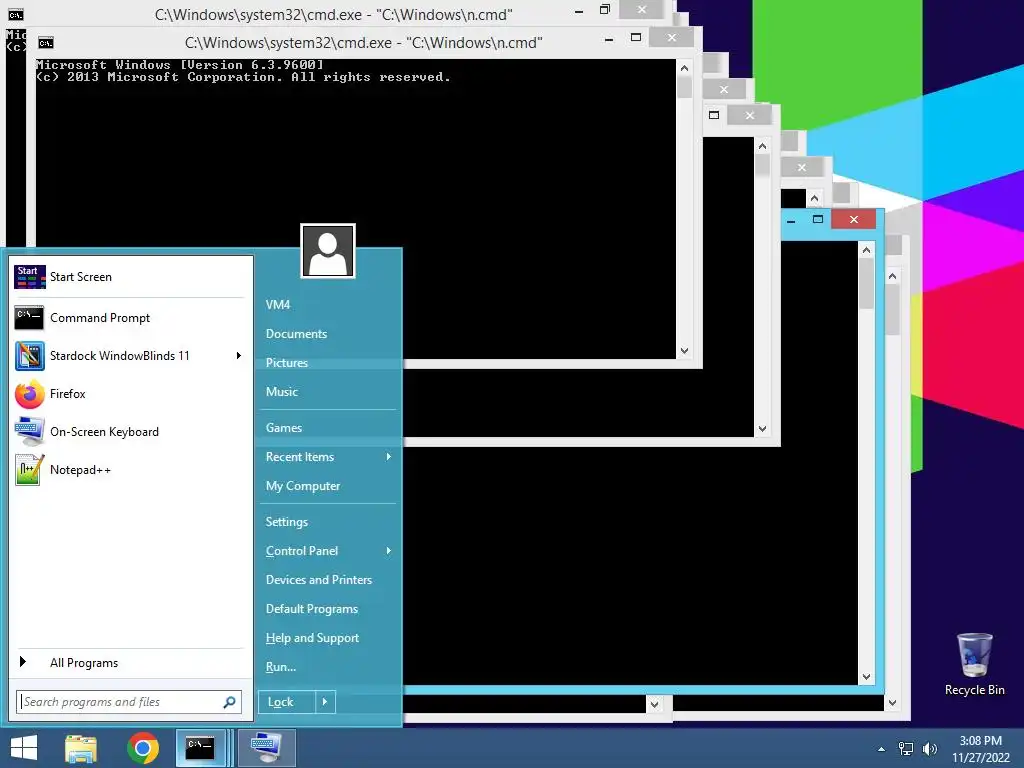Open the Recycle Bin on the desktop
The width and height of the screenshot is (1024, 768).
tap(974, 665)
